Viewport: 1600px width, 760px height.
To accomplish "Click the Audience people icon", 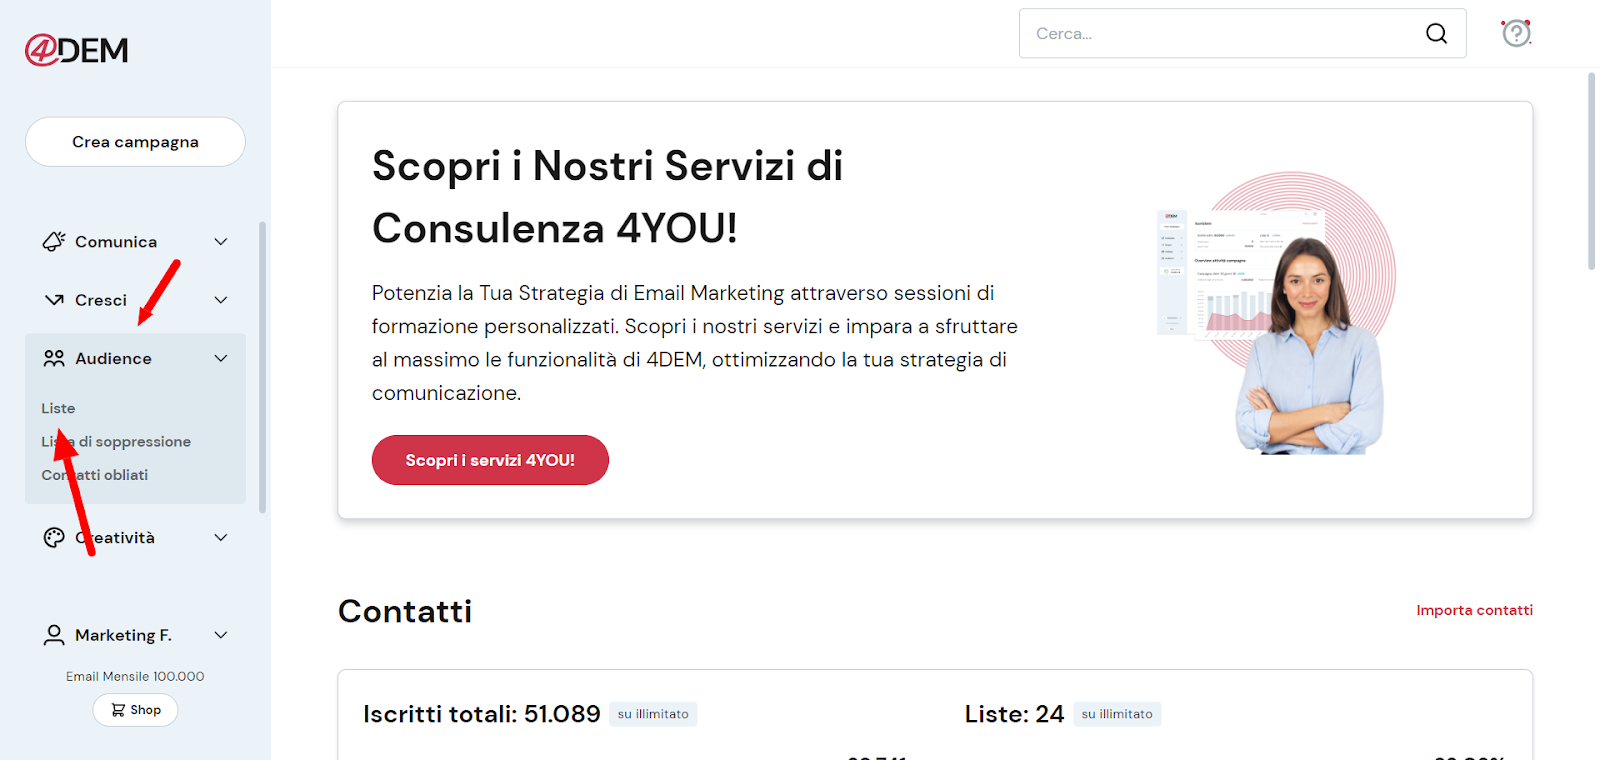I will [x=54, y=358].
